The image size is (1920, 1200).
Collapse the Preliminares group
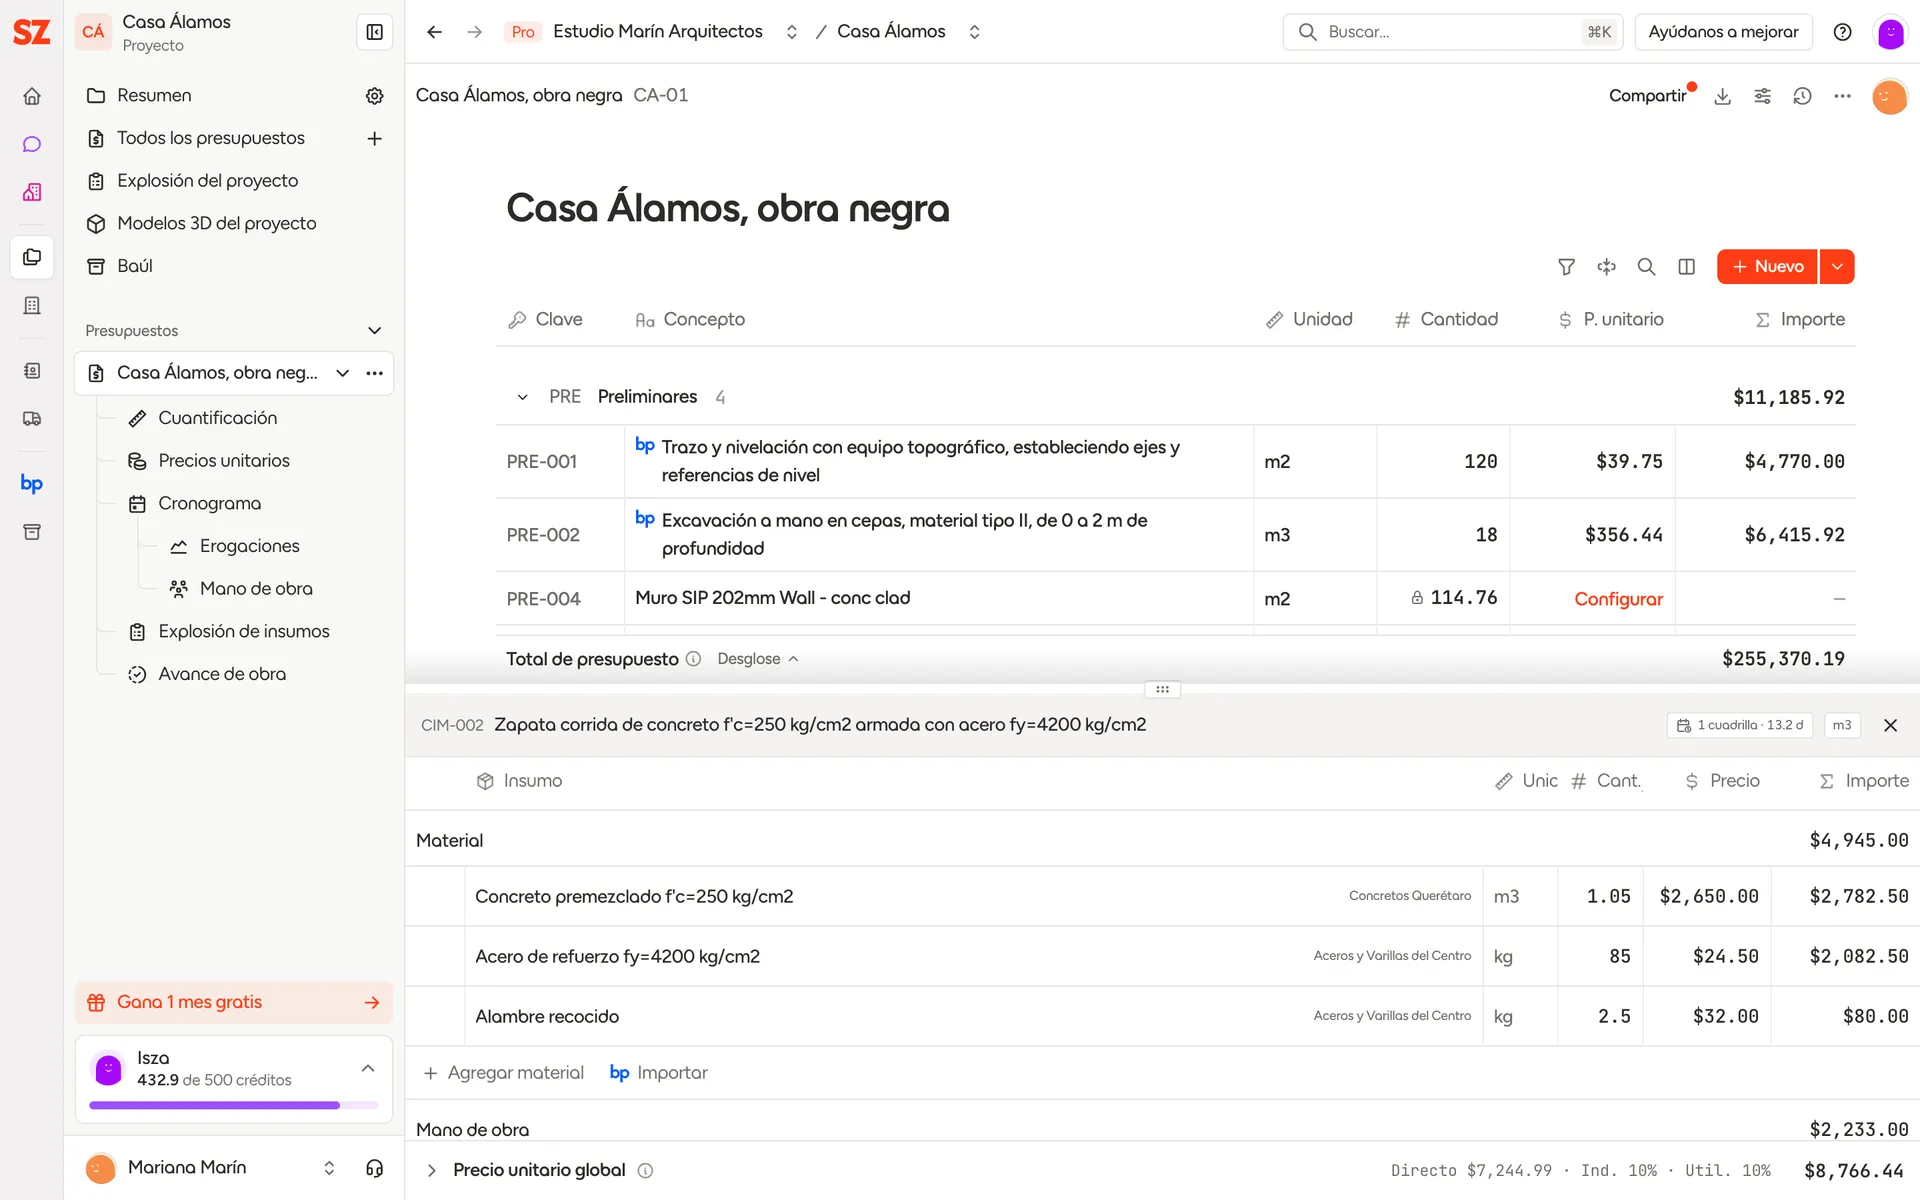522,398
